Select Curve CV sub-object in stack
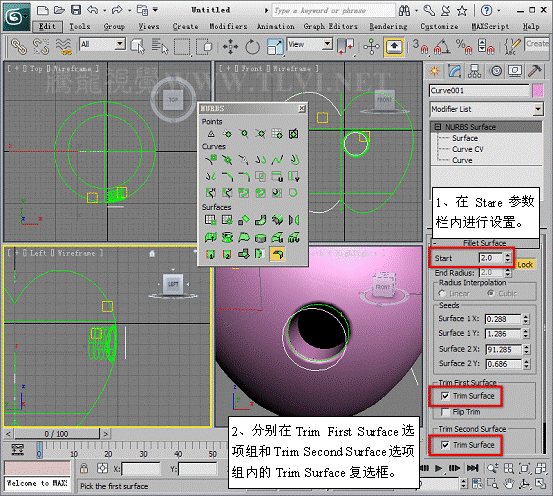Screen dimensions: 553x496 468,149
